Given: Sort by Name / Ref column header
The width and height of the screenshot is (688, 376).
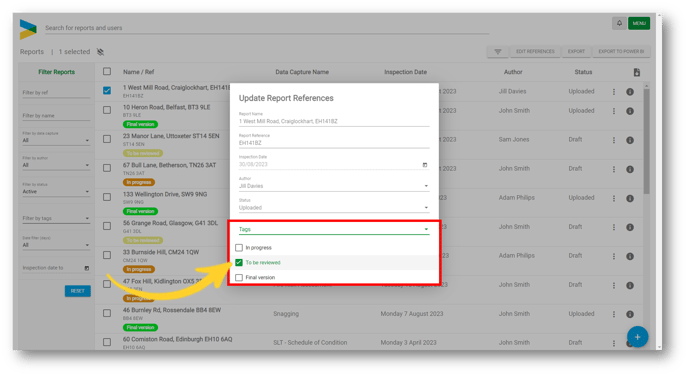Looking at the screenshot, I should [x=138, y=72].
